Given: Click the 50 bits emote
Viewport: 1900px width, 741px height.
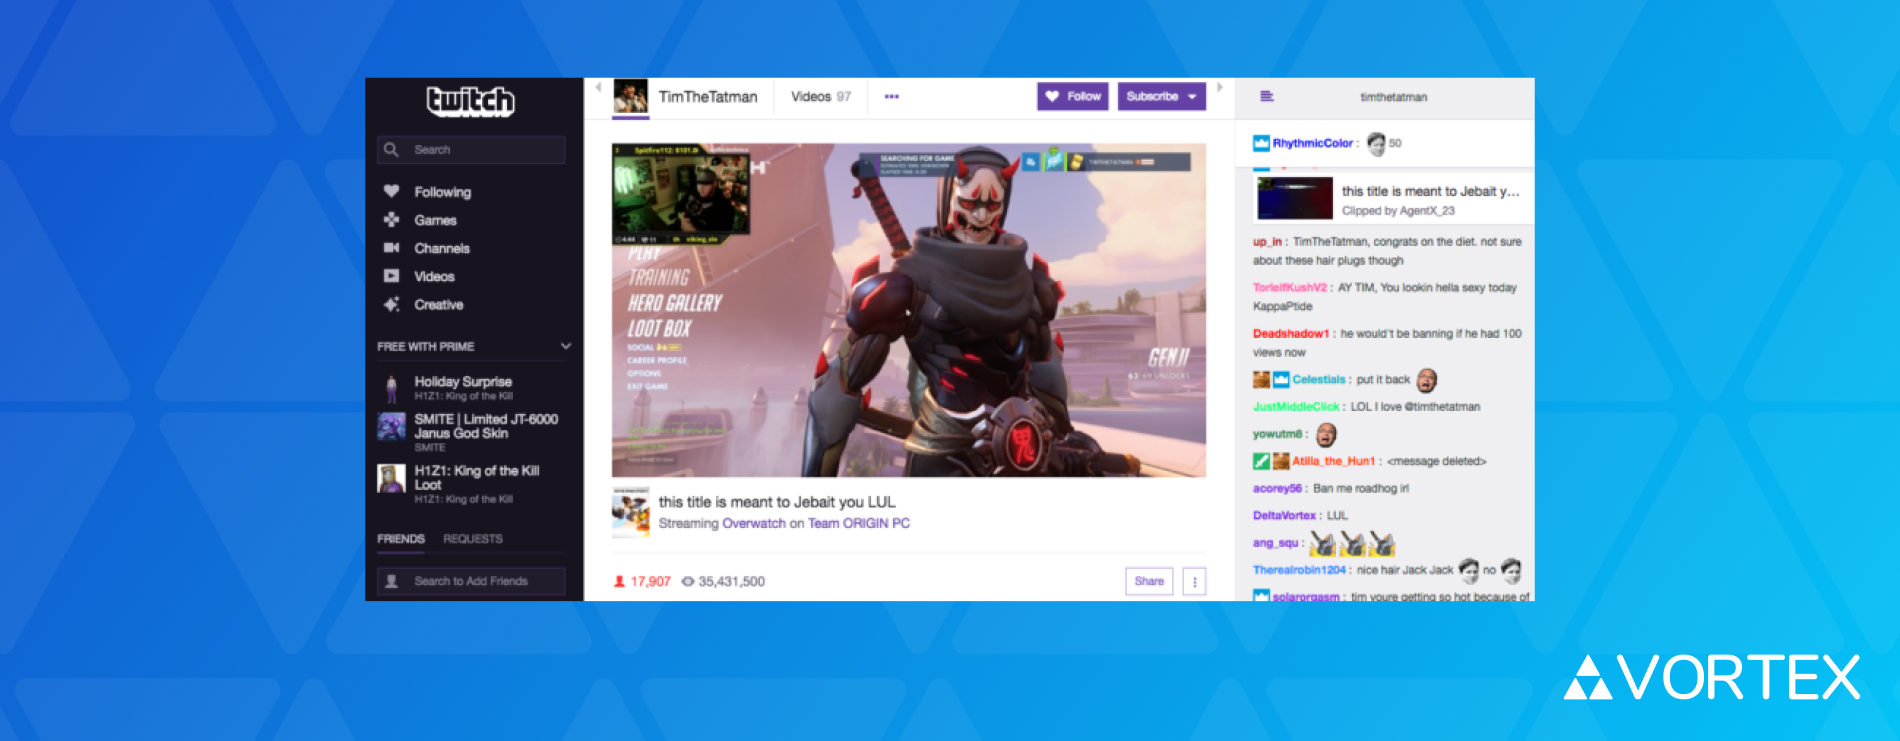Looking at the screenshot, I should pyautogui.click(x=1377, y=144).
